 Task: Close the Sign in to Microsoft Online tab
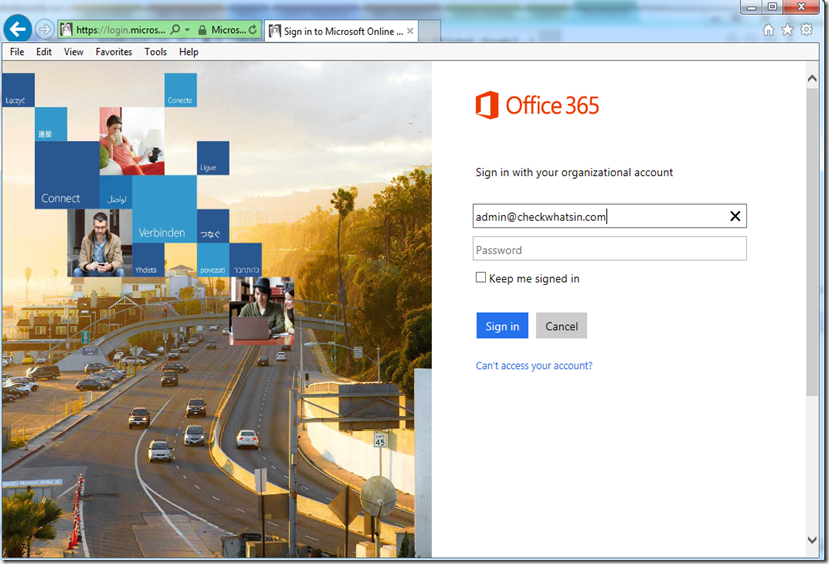click(410, 31)
